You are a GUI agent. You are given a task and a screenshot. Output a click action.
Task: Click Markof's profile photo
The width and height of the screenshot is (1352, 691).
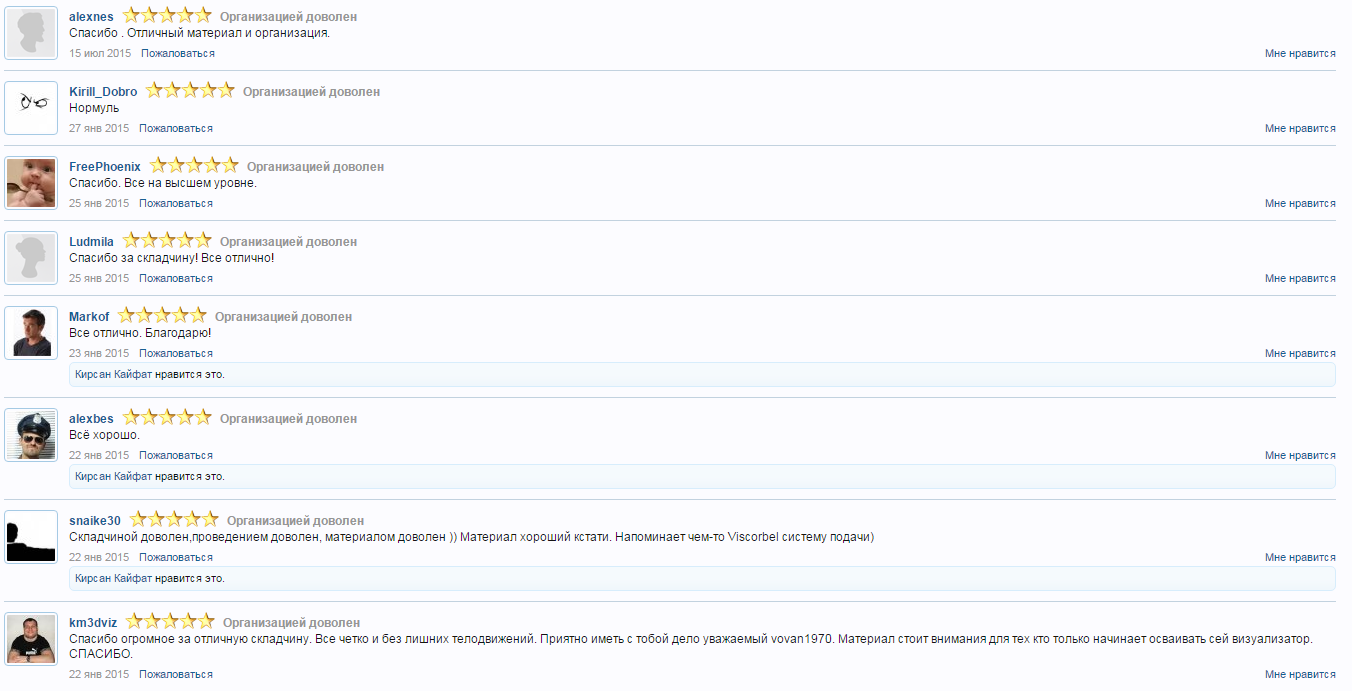click(31, 333)
